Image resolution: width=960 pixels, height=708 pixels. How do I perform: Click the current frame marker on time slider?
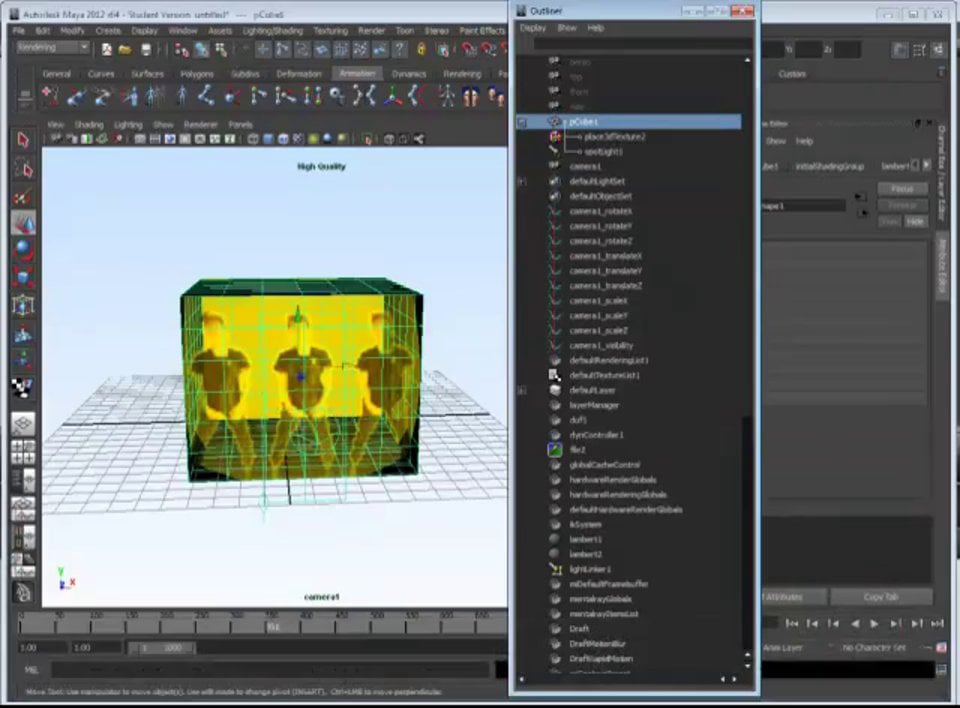(272, 627)
